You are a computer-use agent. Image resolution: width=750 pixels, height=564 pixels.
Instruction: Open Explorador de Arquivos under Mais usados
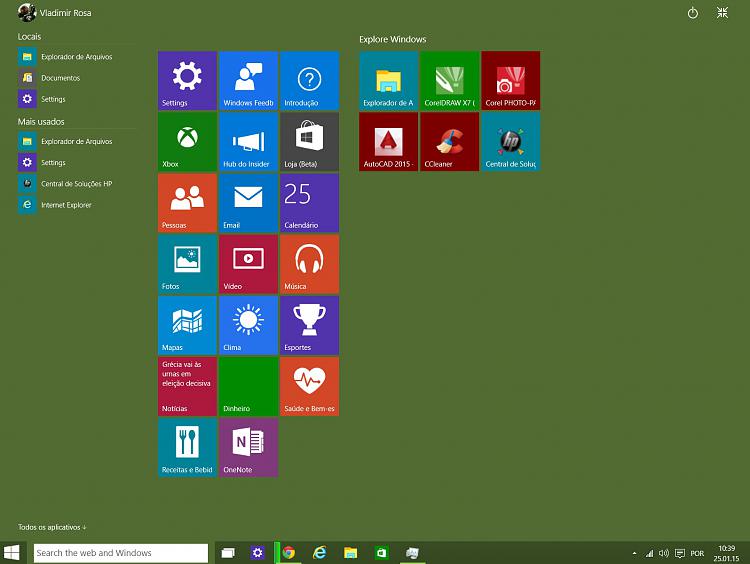coord(66,142)
